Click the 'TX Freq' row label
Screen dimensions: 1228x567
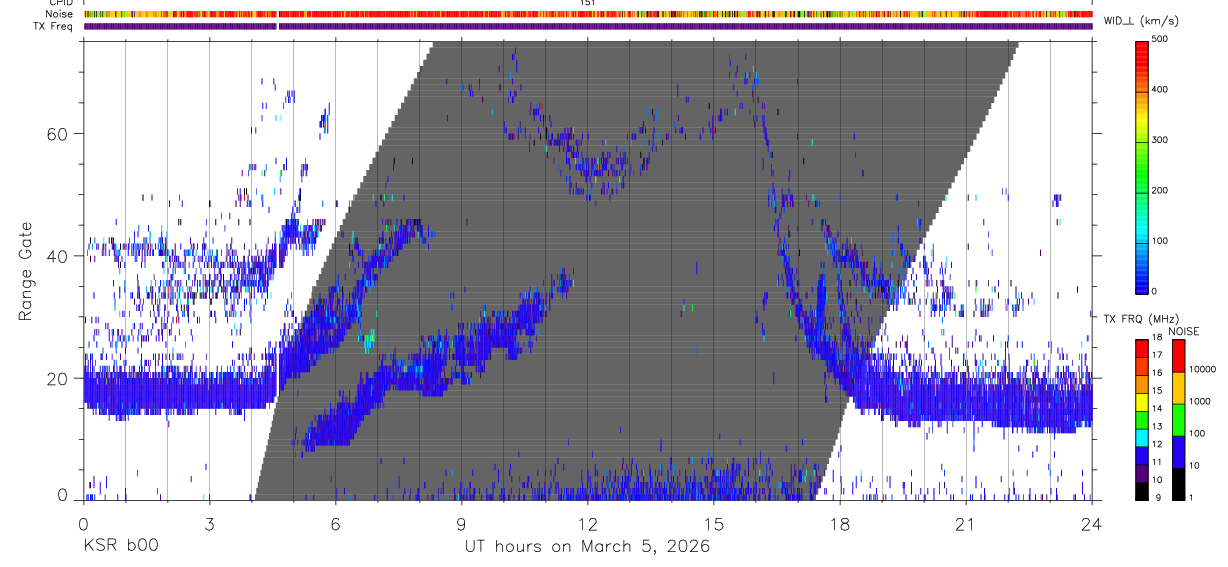53,26
